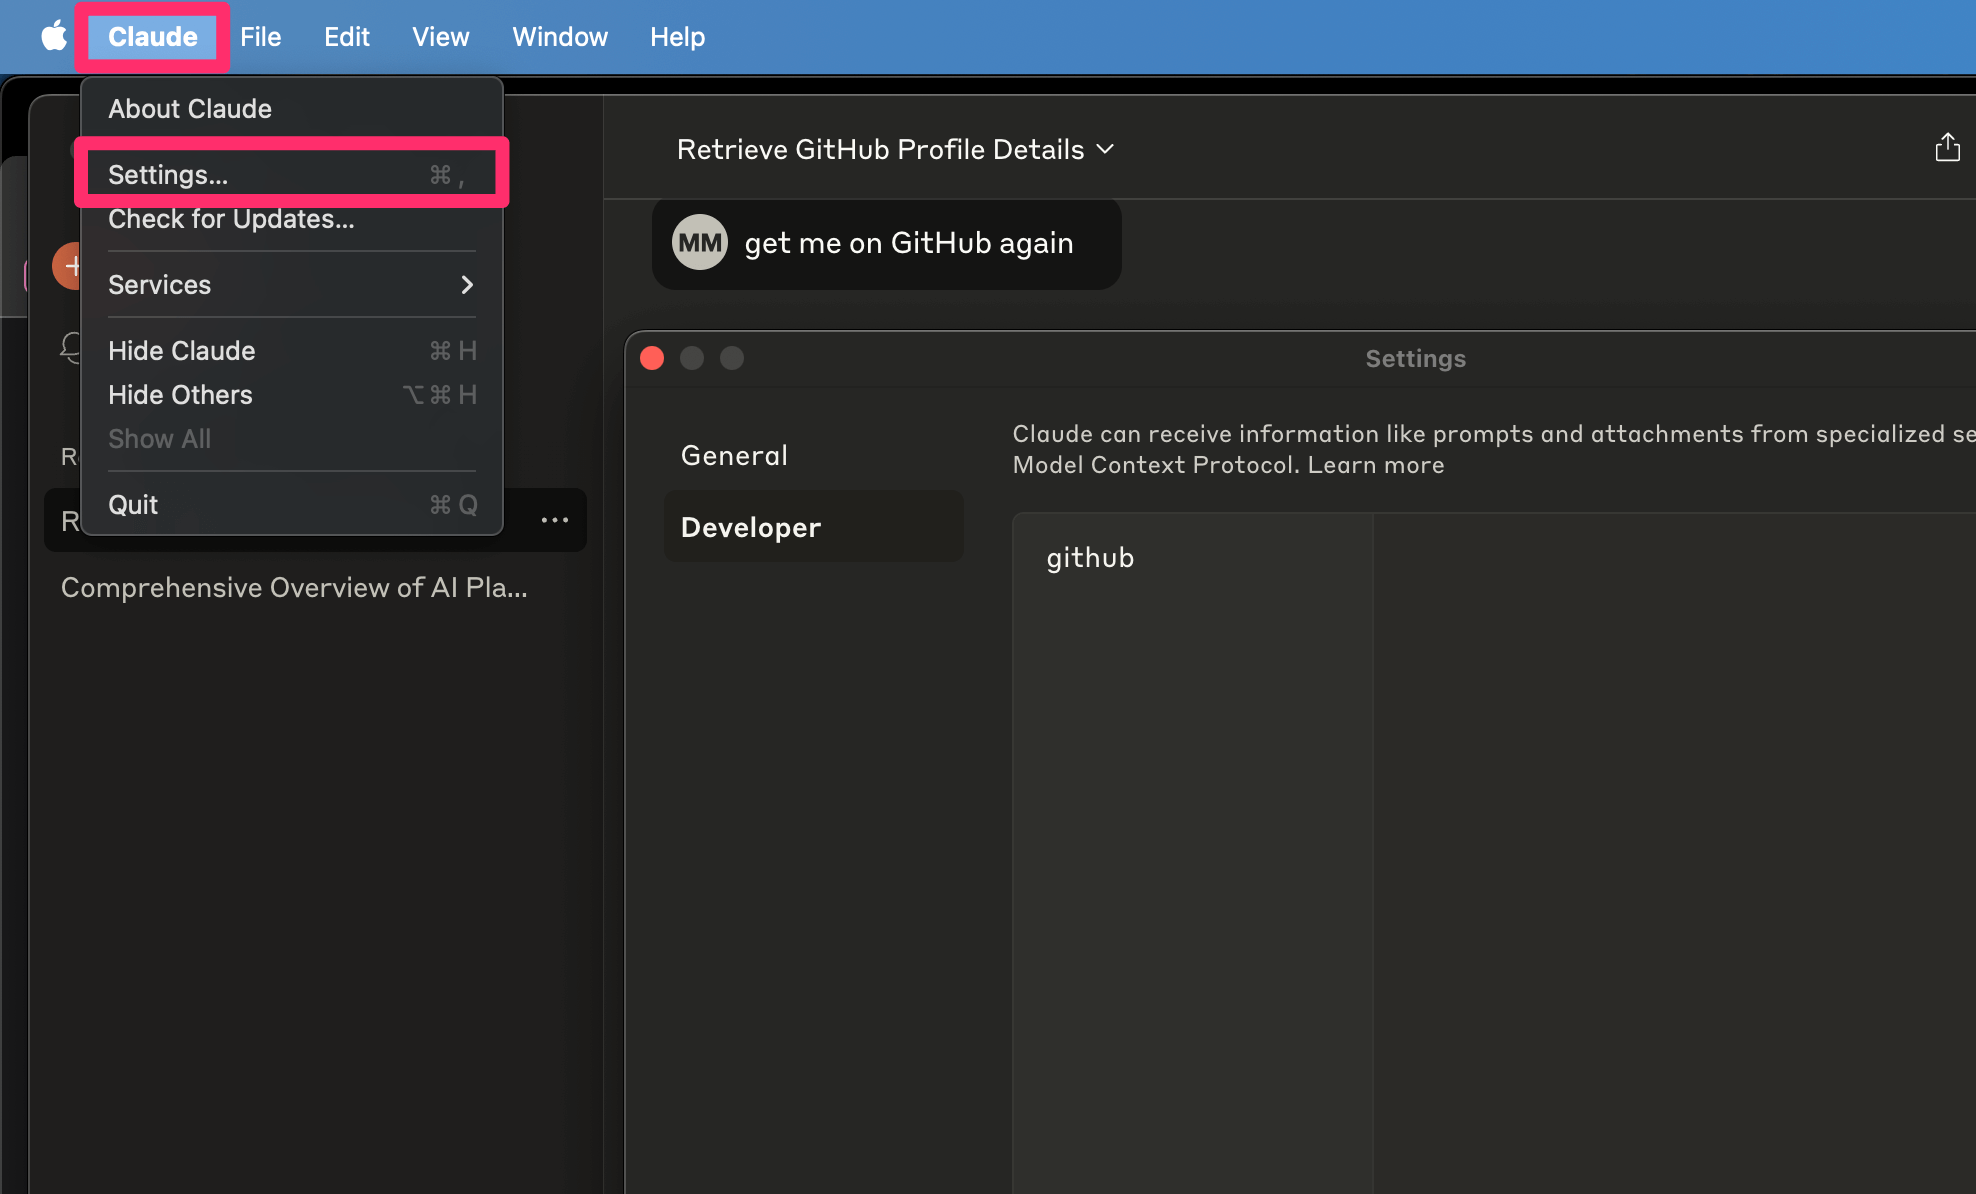Select Hide Claude menu entry
The image size is (1976, 1194).
pyautogui.click(x=182, y=351)
